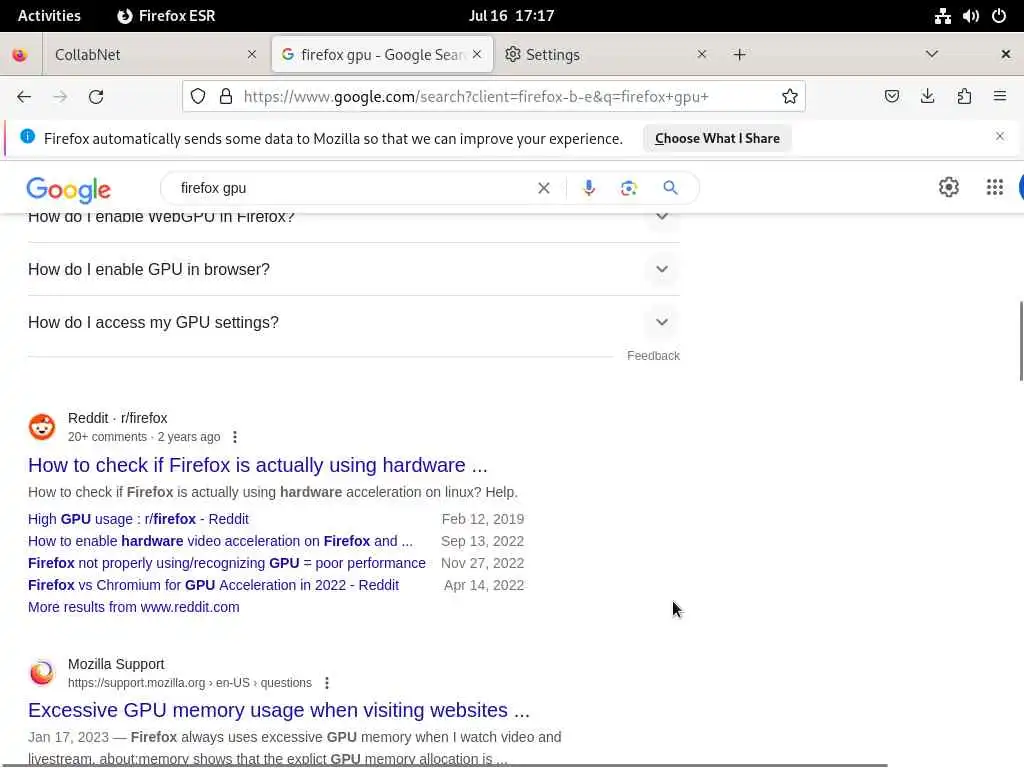Bookmark this page with the star
The image size is (1024, 768).
tap(790, 97)
